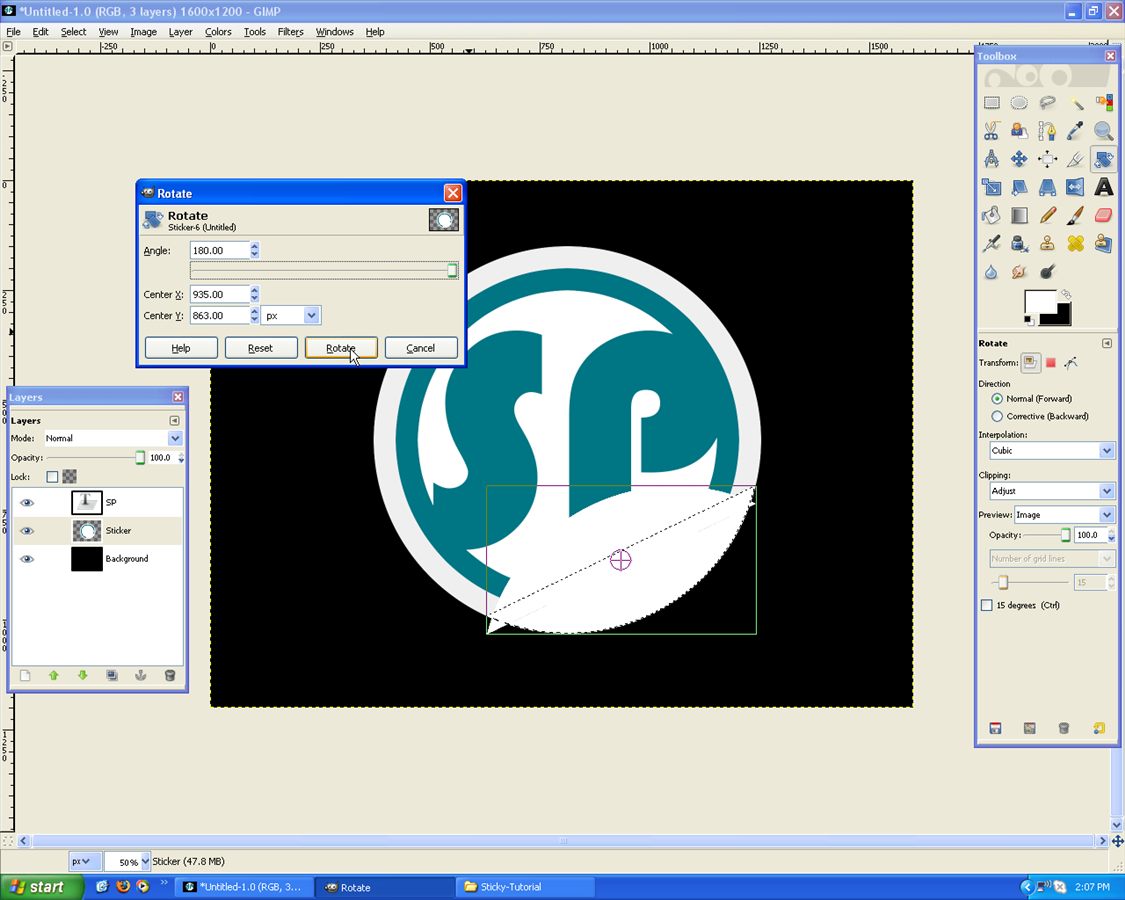Open the Layers panel tab menu arrow

[x=174, y=421]
